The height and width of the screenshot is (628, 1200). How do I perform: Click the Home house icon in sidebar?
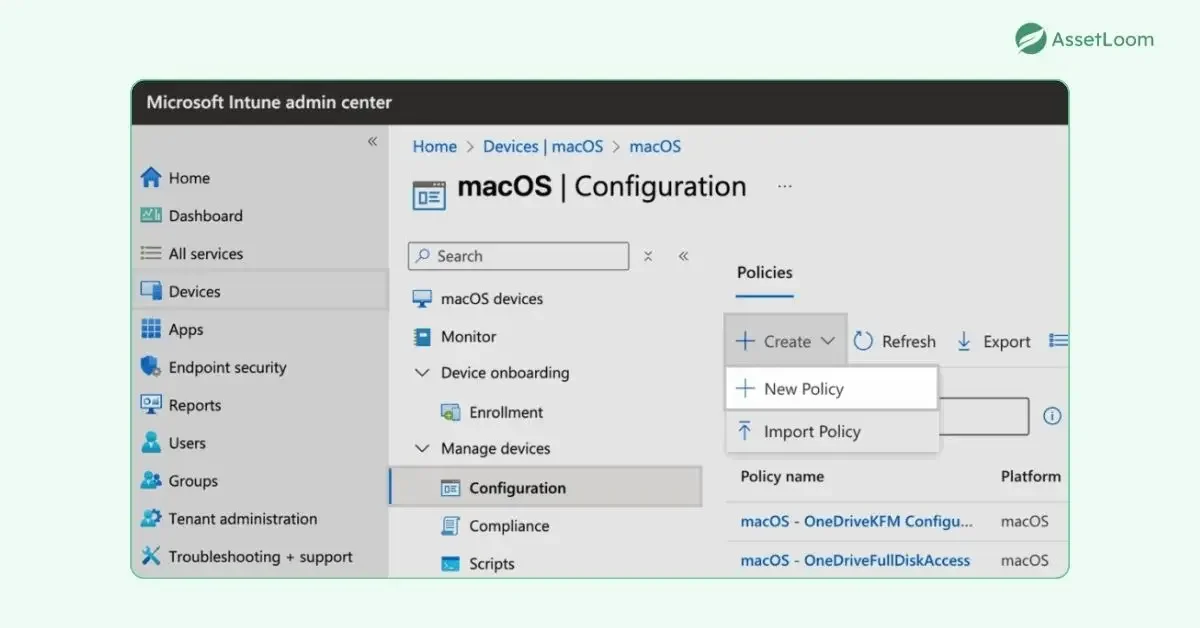click(151, 178)
